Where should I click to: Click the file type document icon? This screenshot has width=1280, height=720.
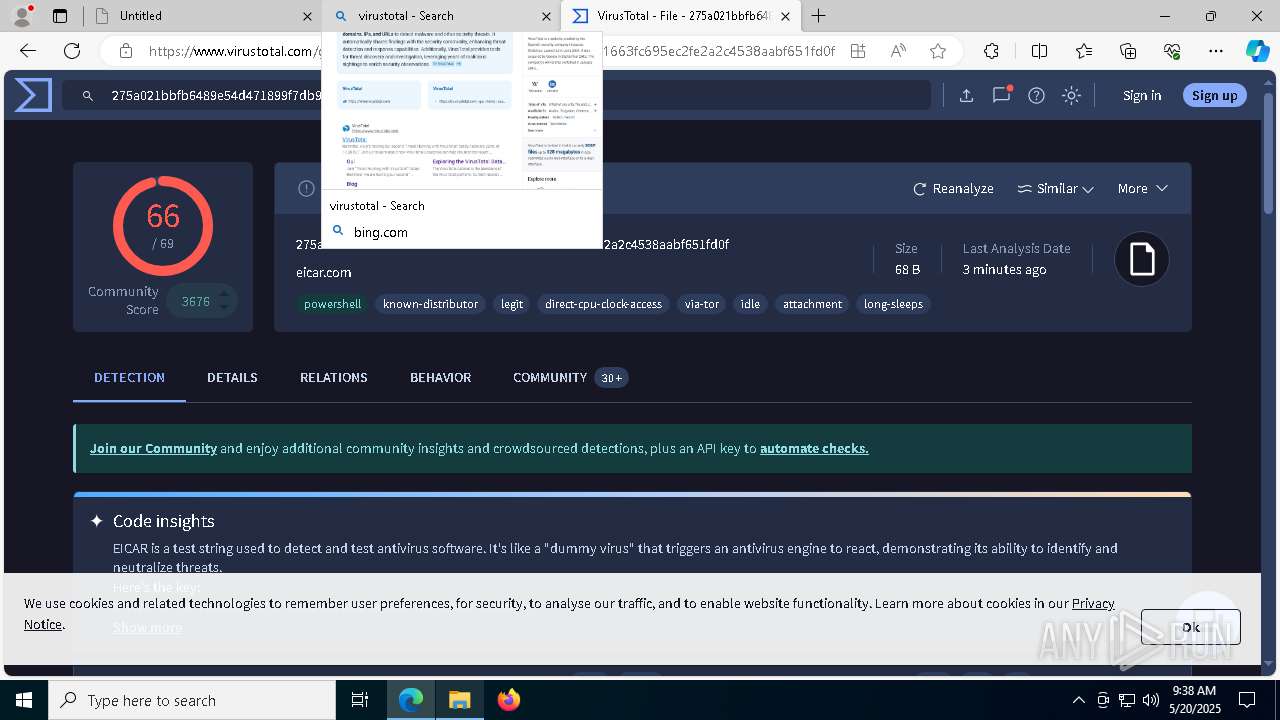[x=1142, y=260]
